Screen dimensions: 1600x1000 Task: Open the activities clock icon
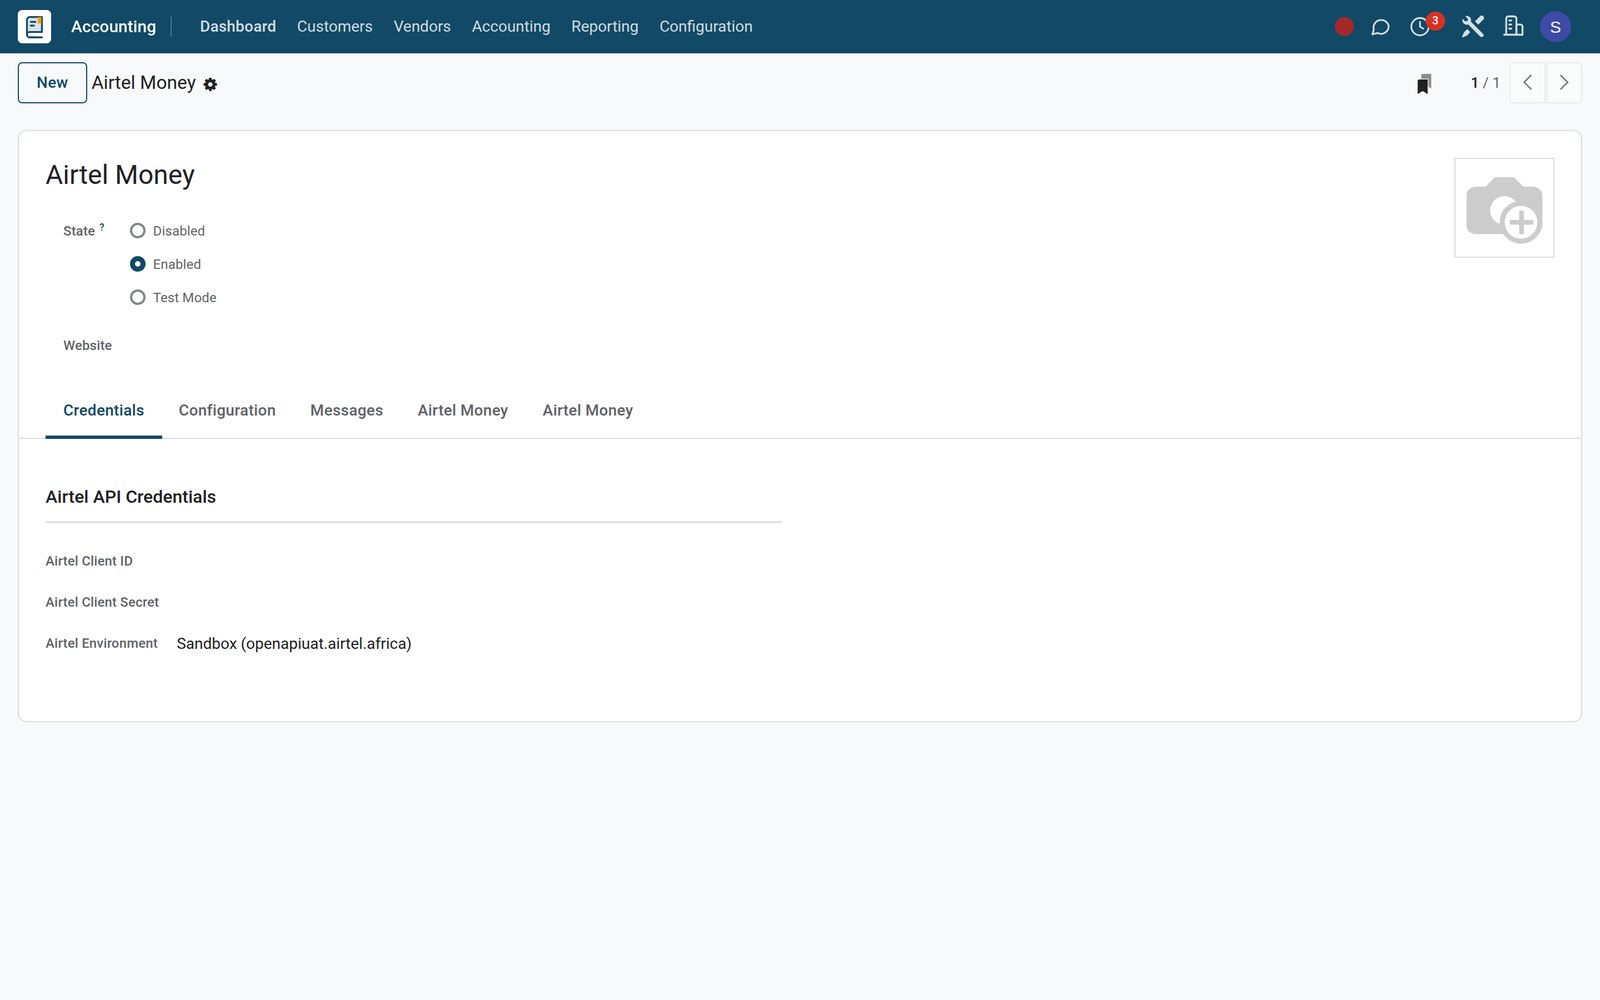tap(1420, 27)
